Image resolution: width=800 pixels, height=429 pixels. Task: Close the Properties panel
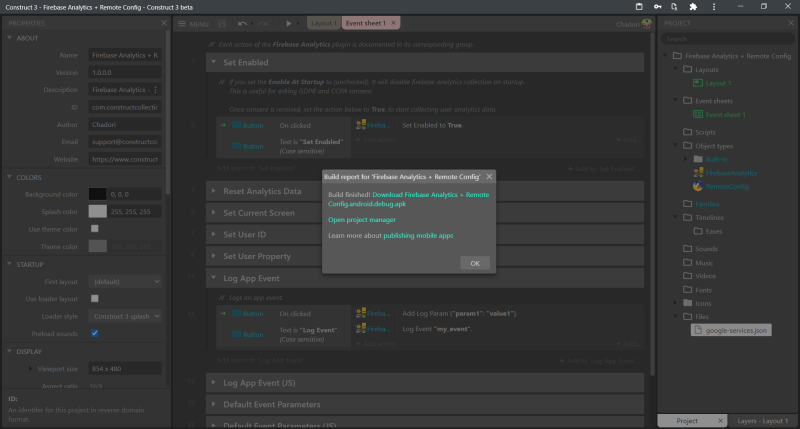[164, 23]
